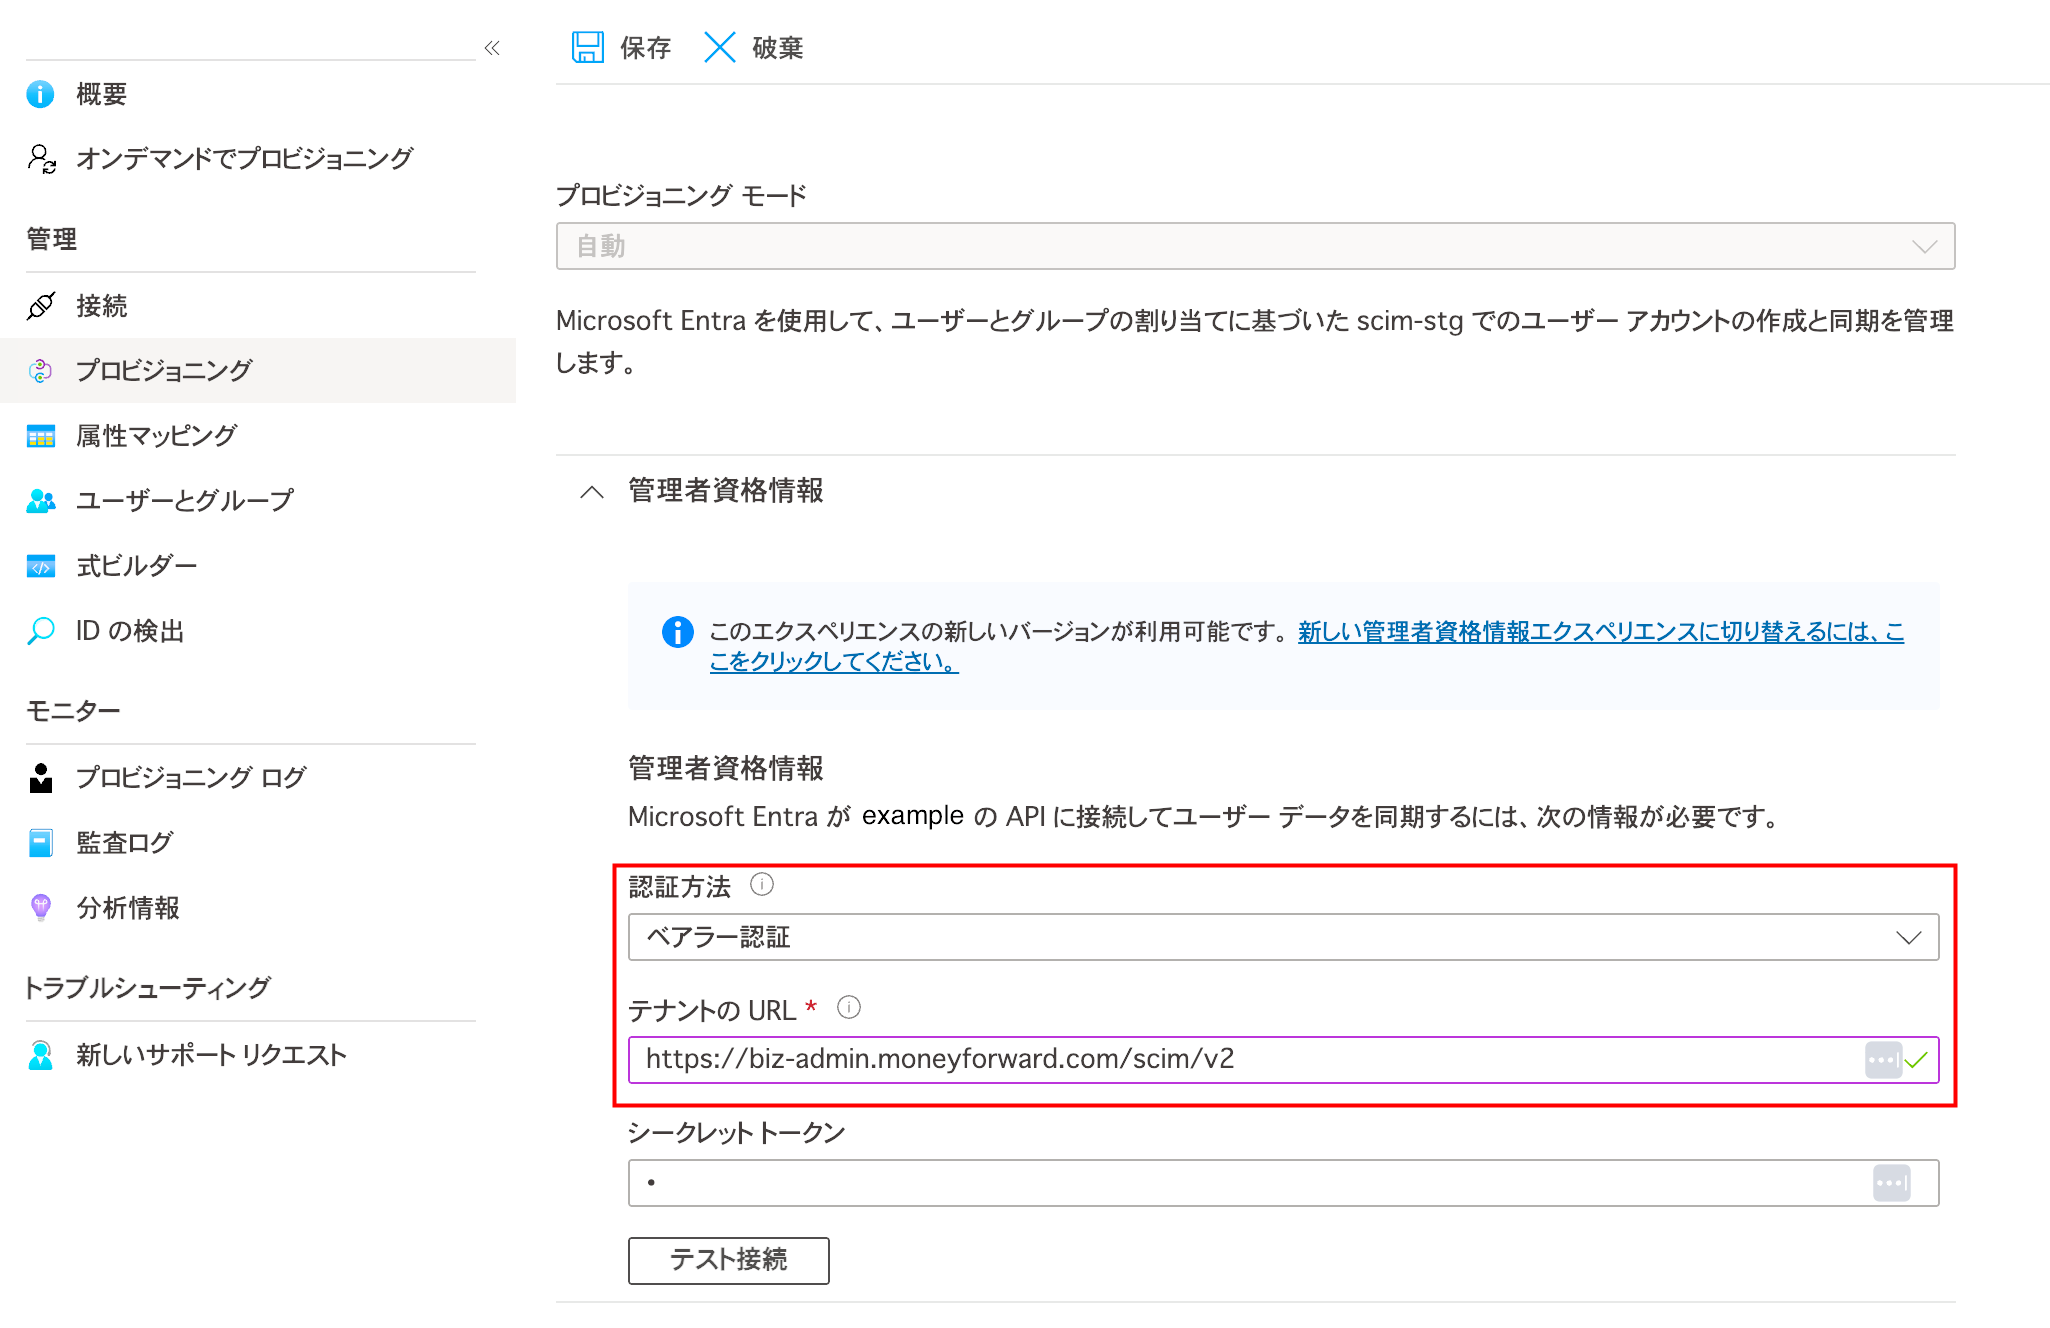Click the password manager icon in シークレット トークン field
Viewport: 2050px width, 1328px height.
pos(1891,1184)
